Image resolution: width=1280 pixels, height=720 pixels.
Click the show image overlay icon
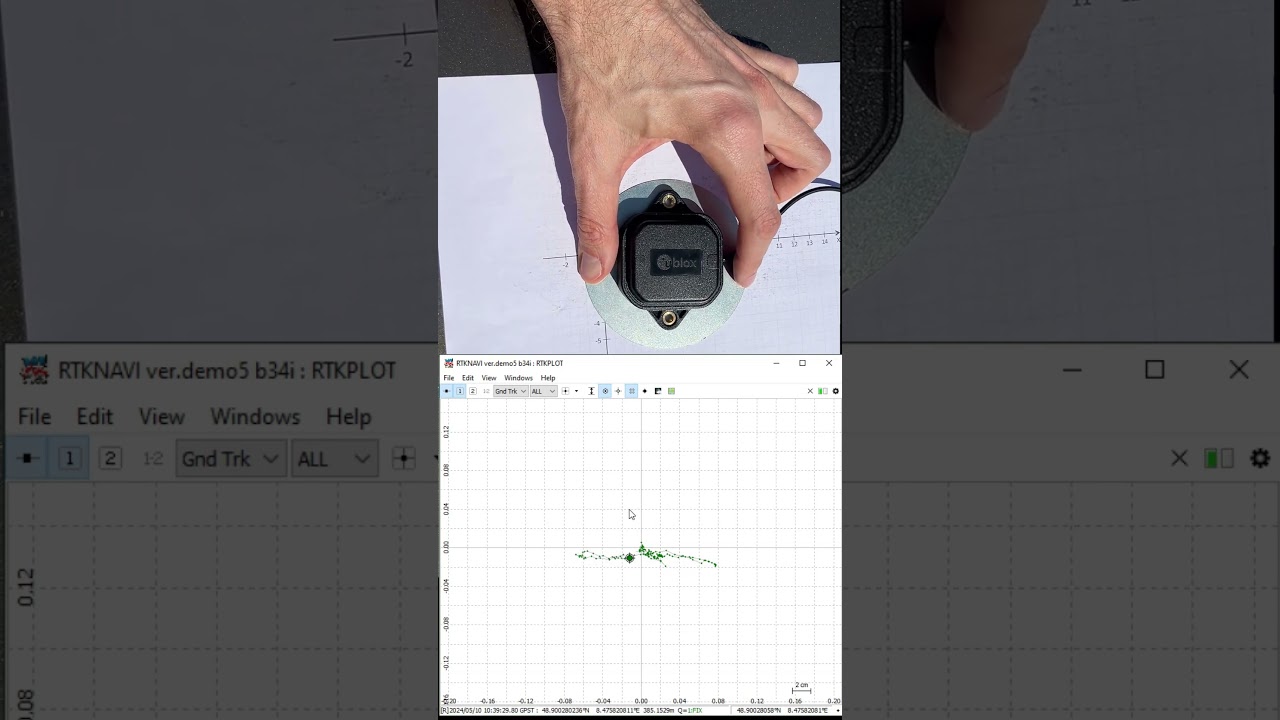coord(658,391)
